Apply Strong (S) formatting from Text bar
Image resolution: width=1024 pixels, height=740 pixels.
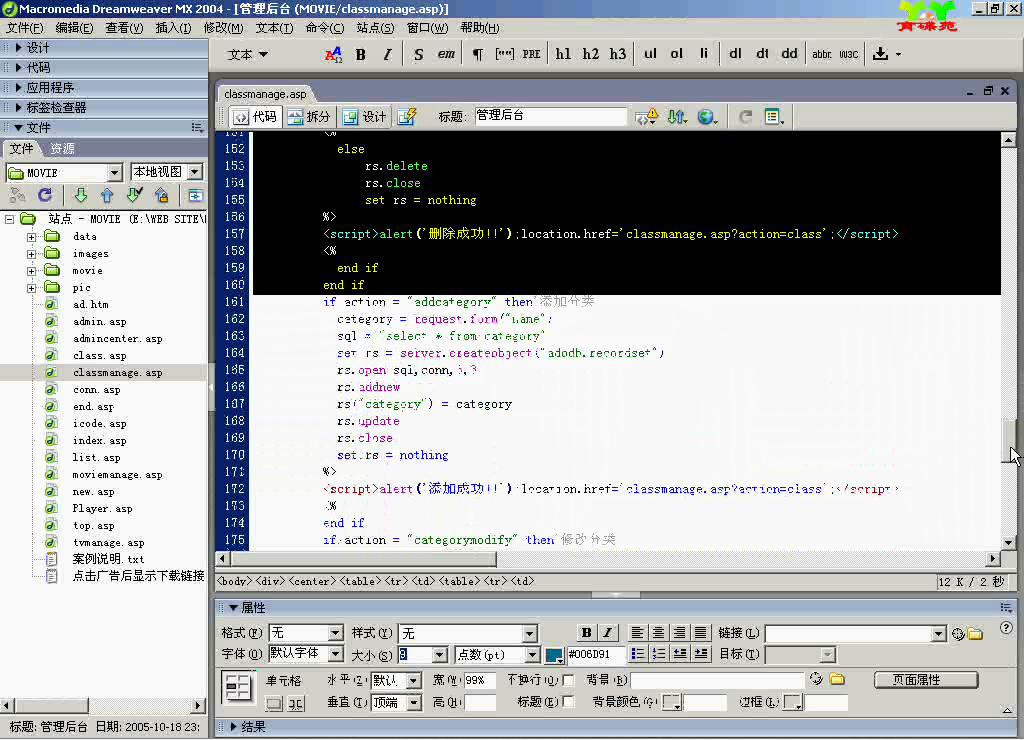pyautogui.click(x=418, y=54)
